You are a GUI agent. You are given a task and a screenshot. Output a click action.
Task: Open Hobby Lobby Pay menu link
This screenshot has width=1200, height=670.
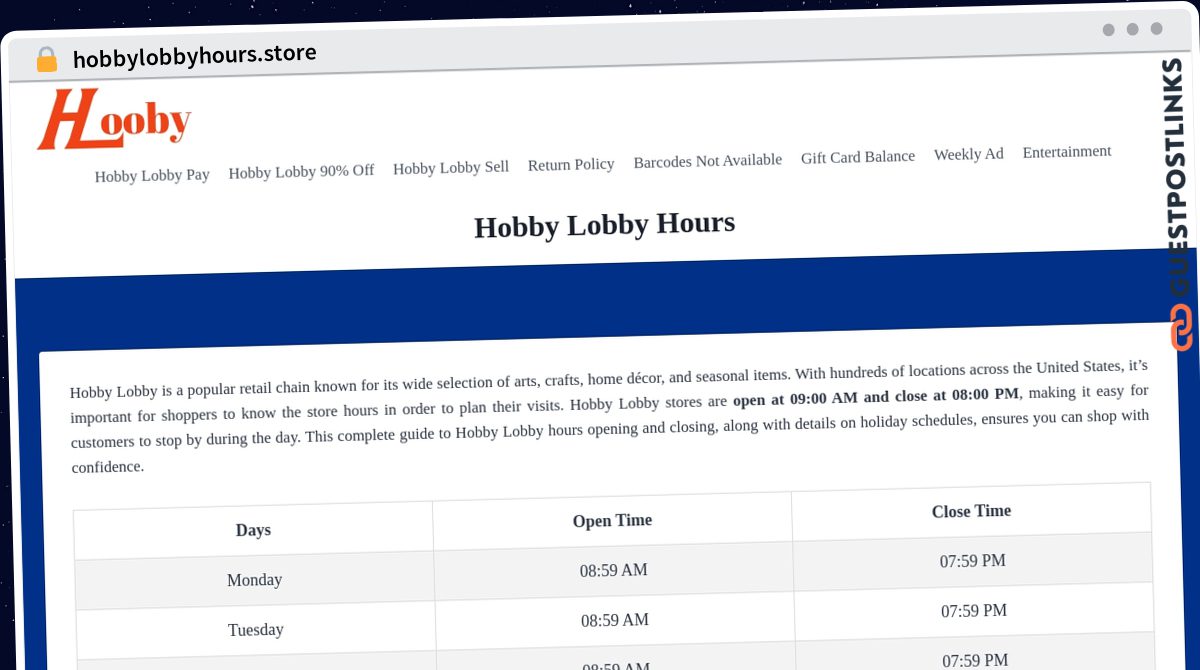pos(152,176)
